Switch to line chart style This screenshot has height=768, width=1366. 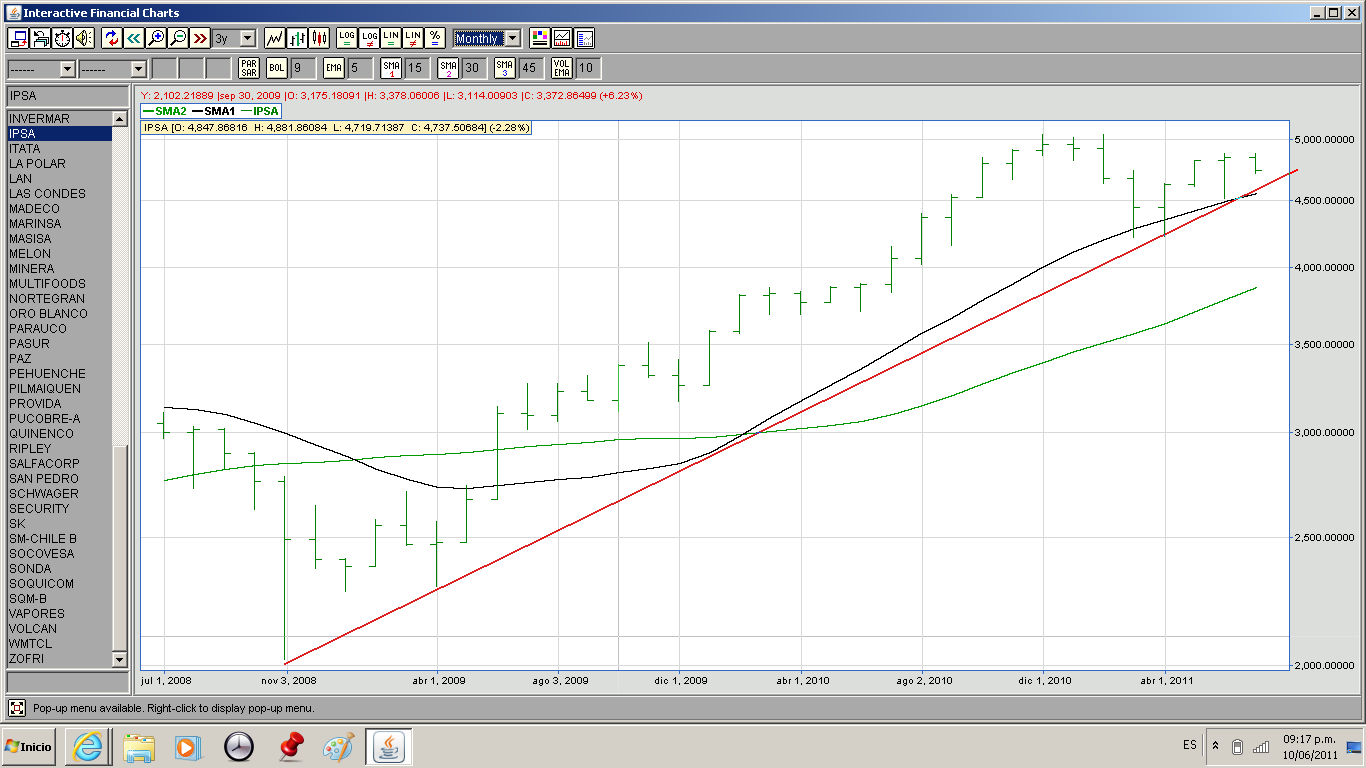click(274, 38)
